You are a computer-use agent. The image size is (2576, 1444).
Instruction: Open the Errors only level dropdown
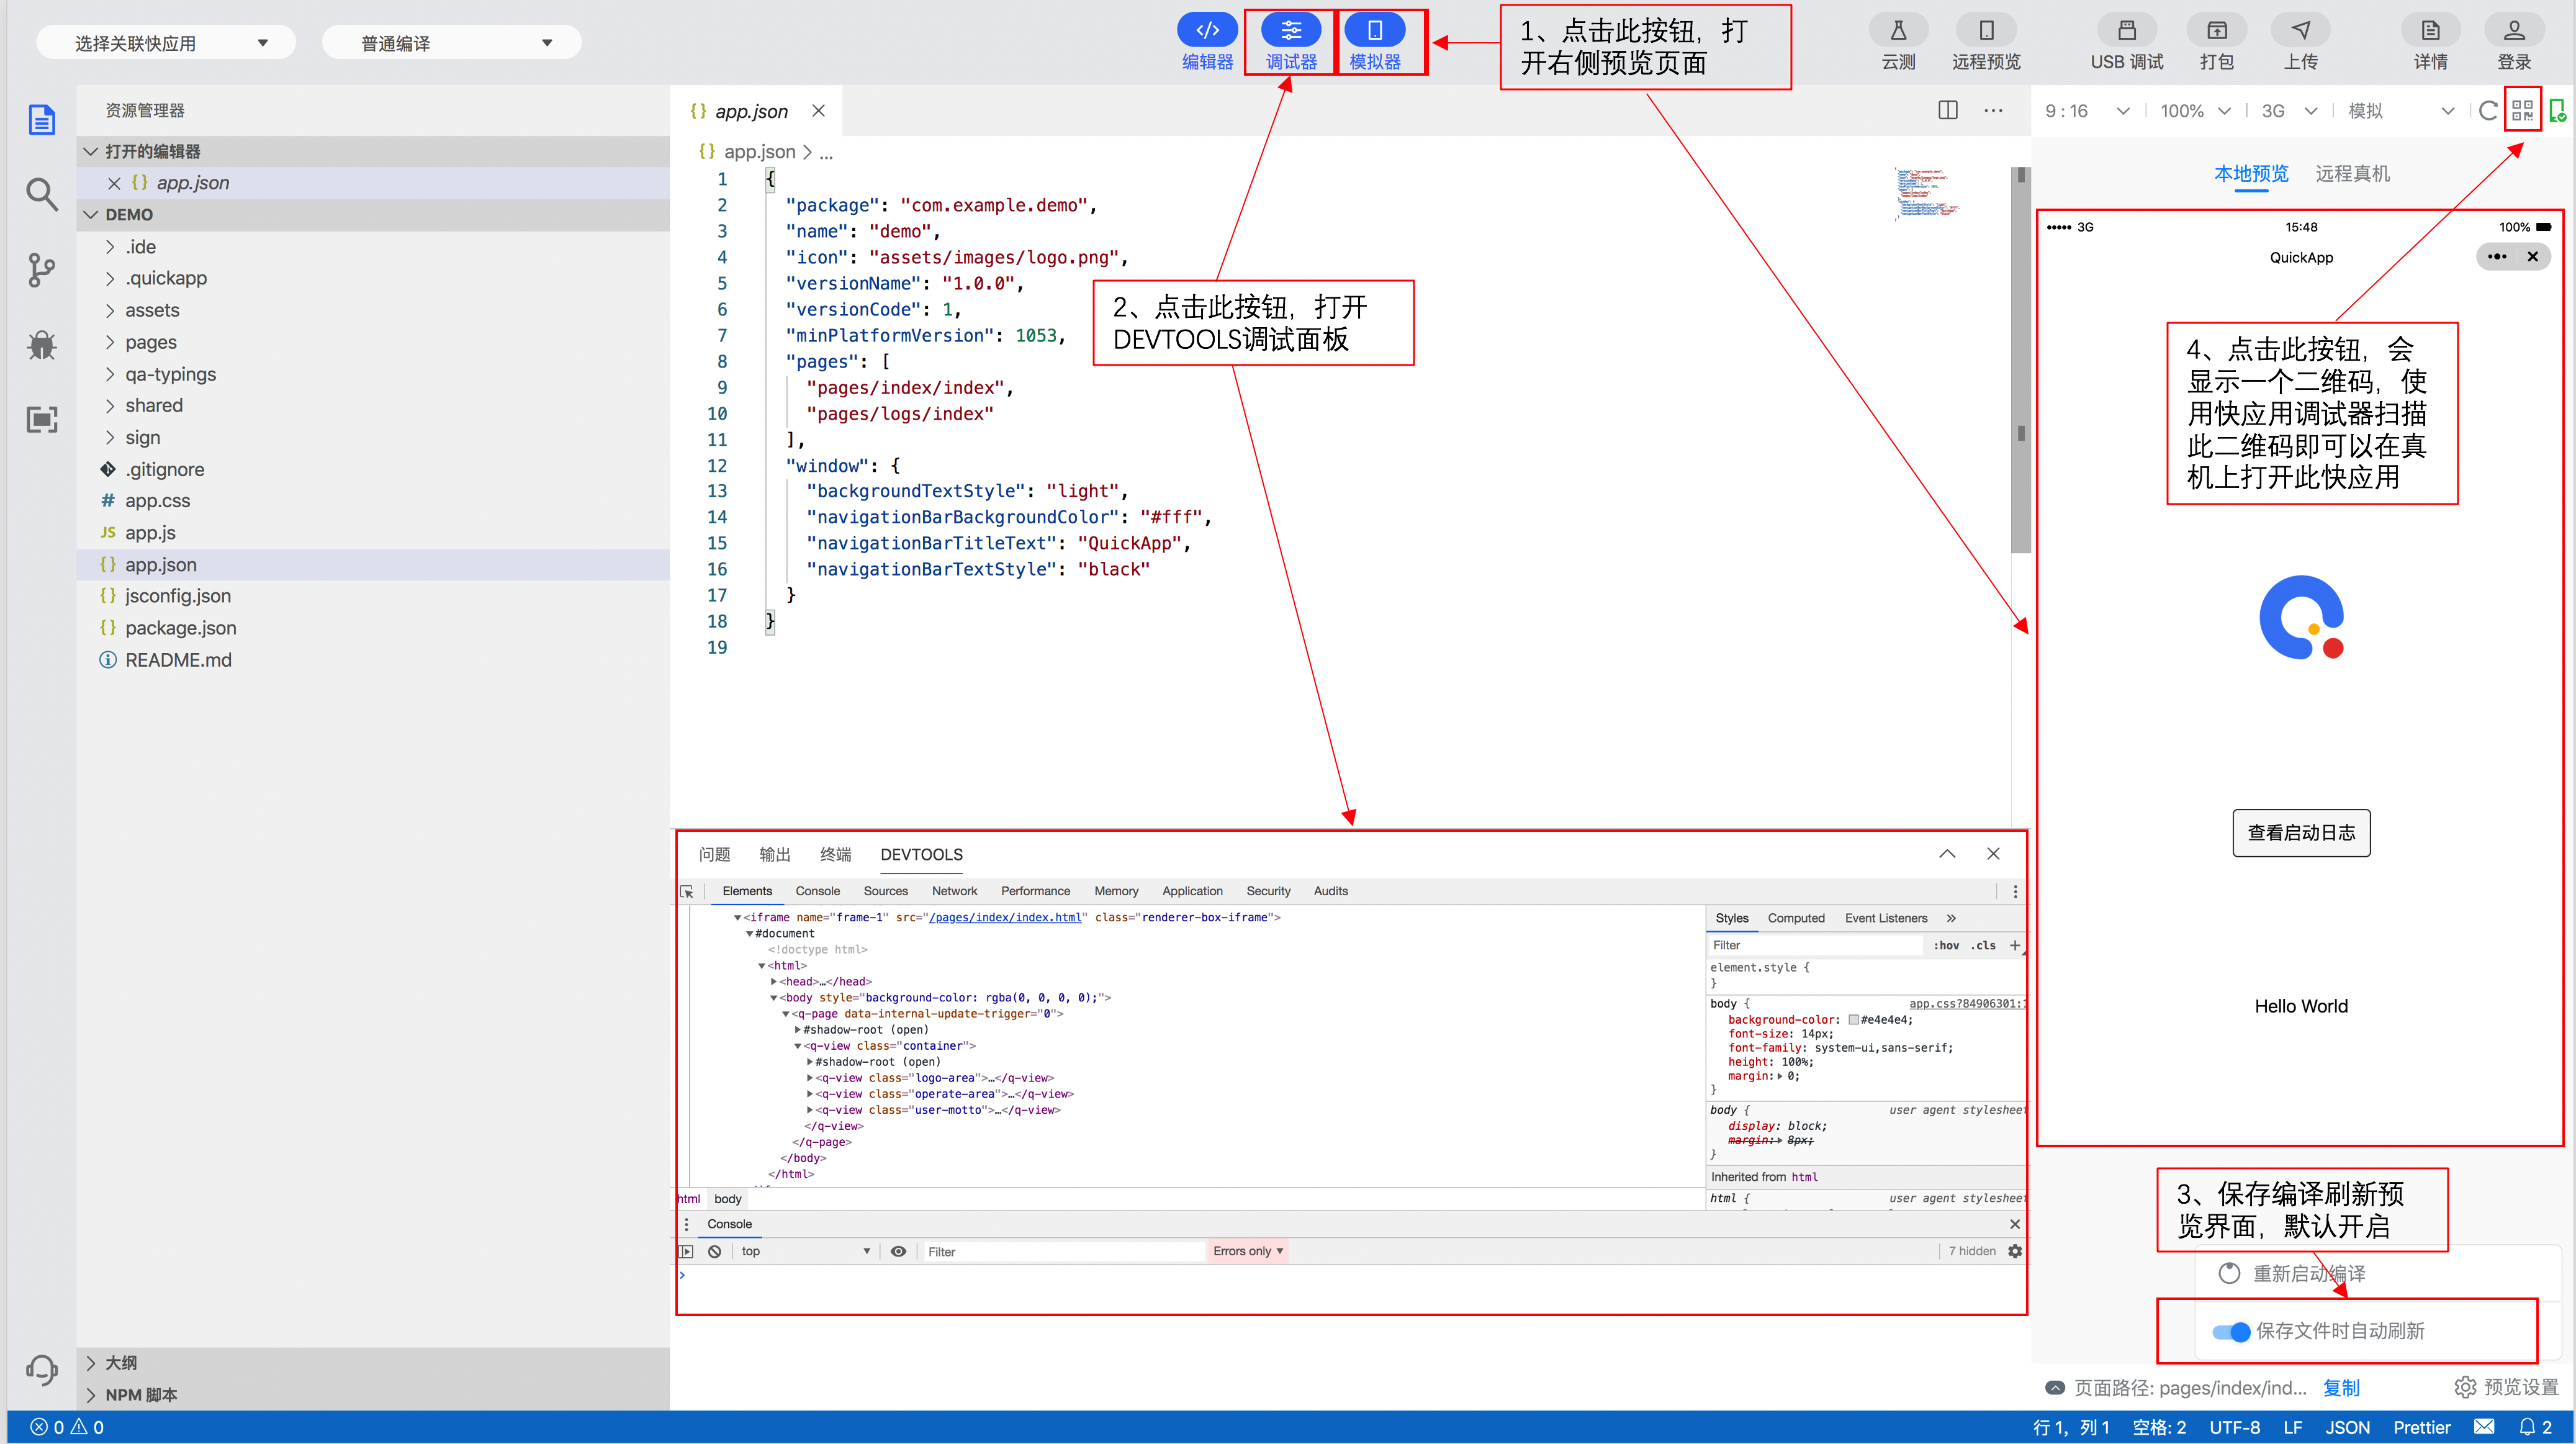1247,1251
